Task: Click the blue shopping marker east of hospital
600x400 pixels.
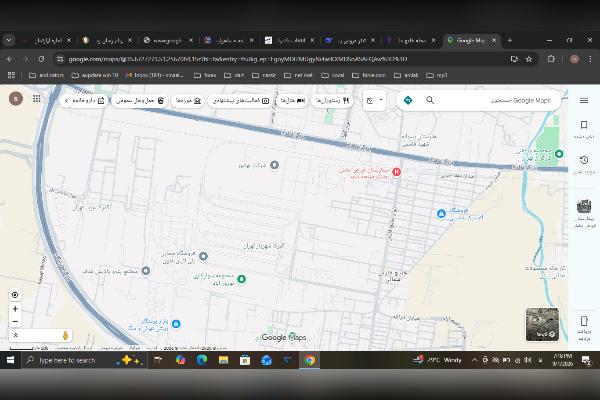Action: 441,214
